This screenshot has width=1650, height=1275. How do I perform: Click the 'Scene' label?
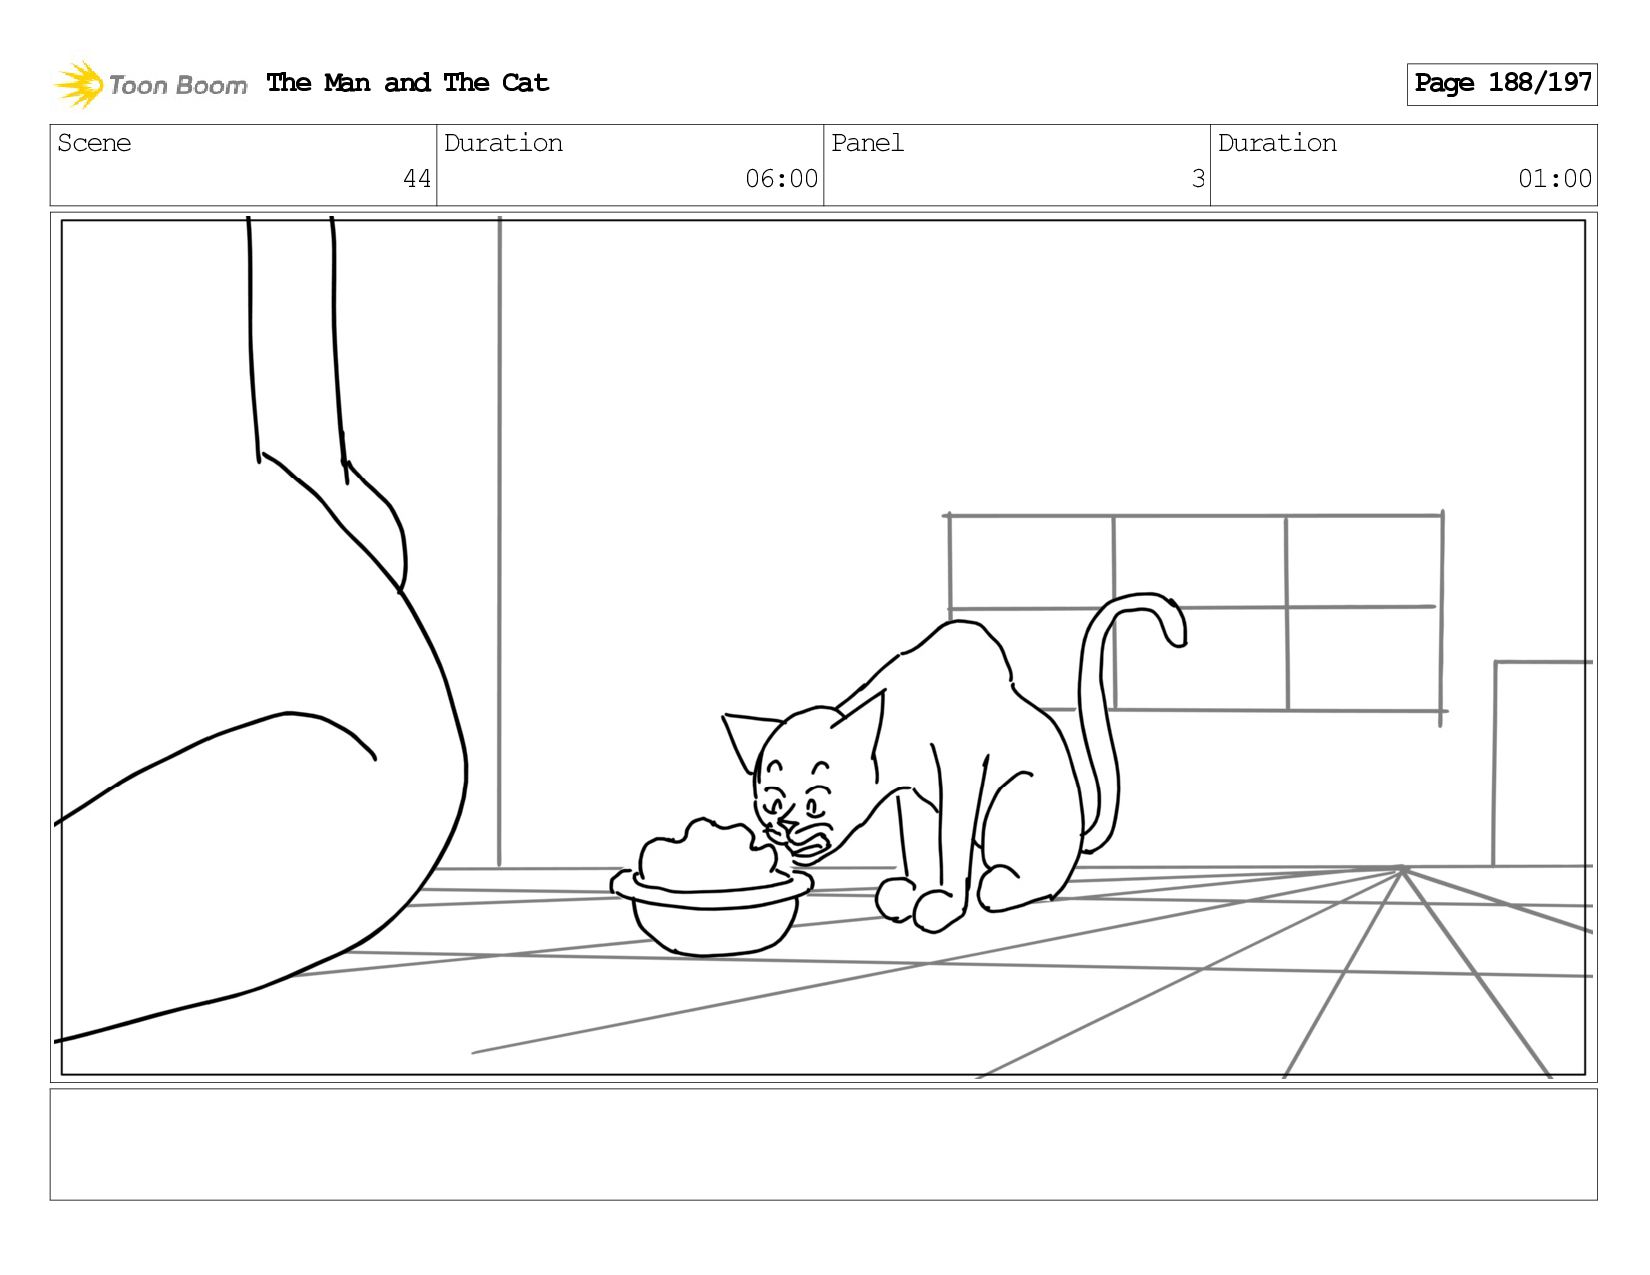coord(94,143)
